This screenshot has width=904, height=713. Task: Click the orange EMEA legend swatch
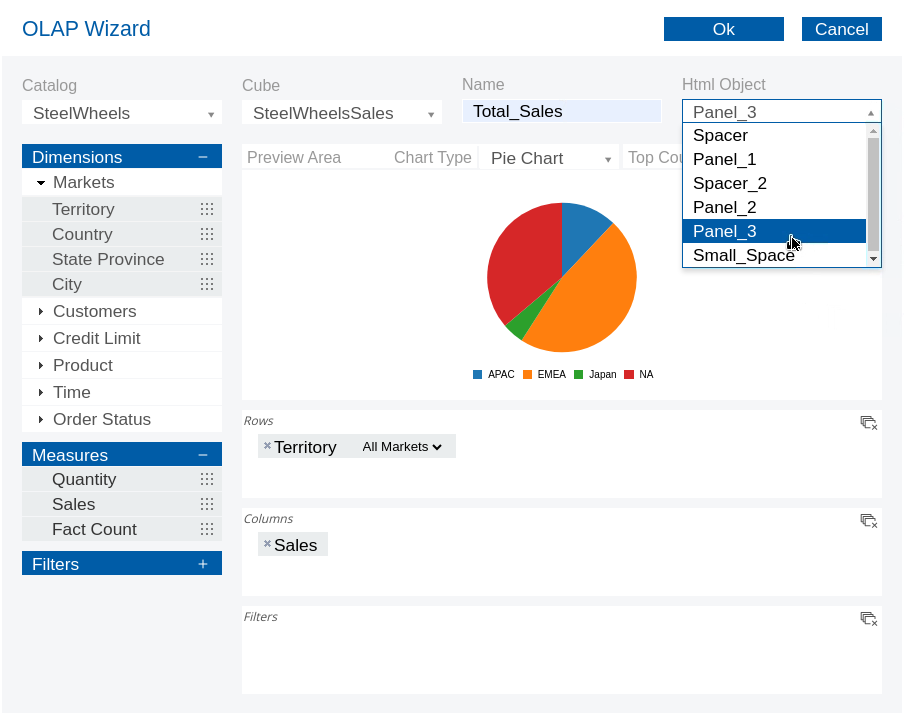pos(527,375)
